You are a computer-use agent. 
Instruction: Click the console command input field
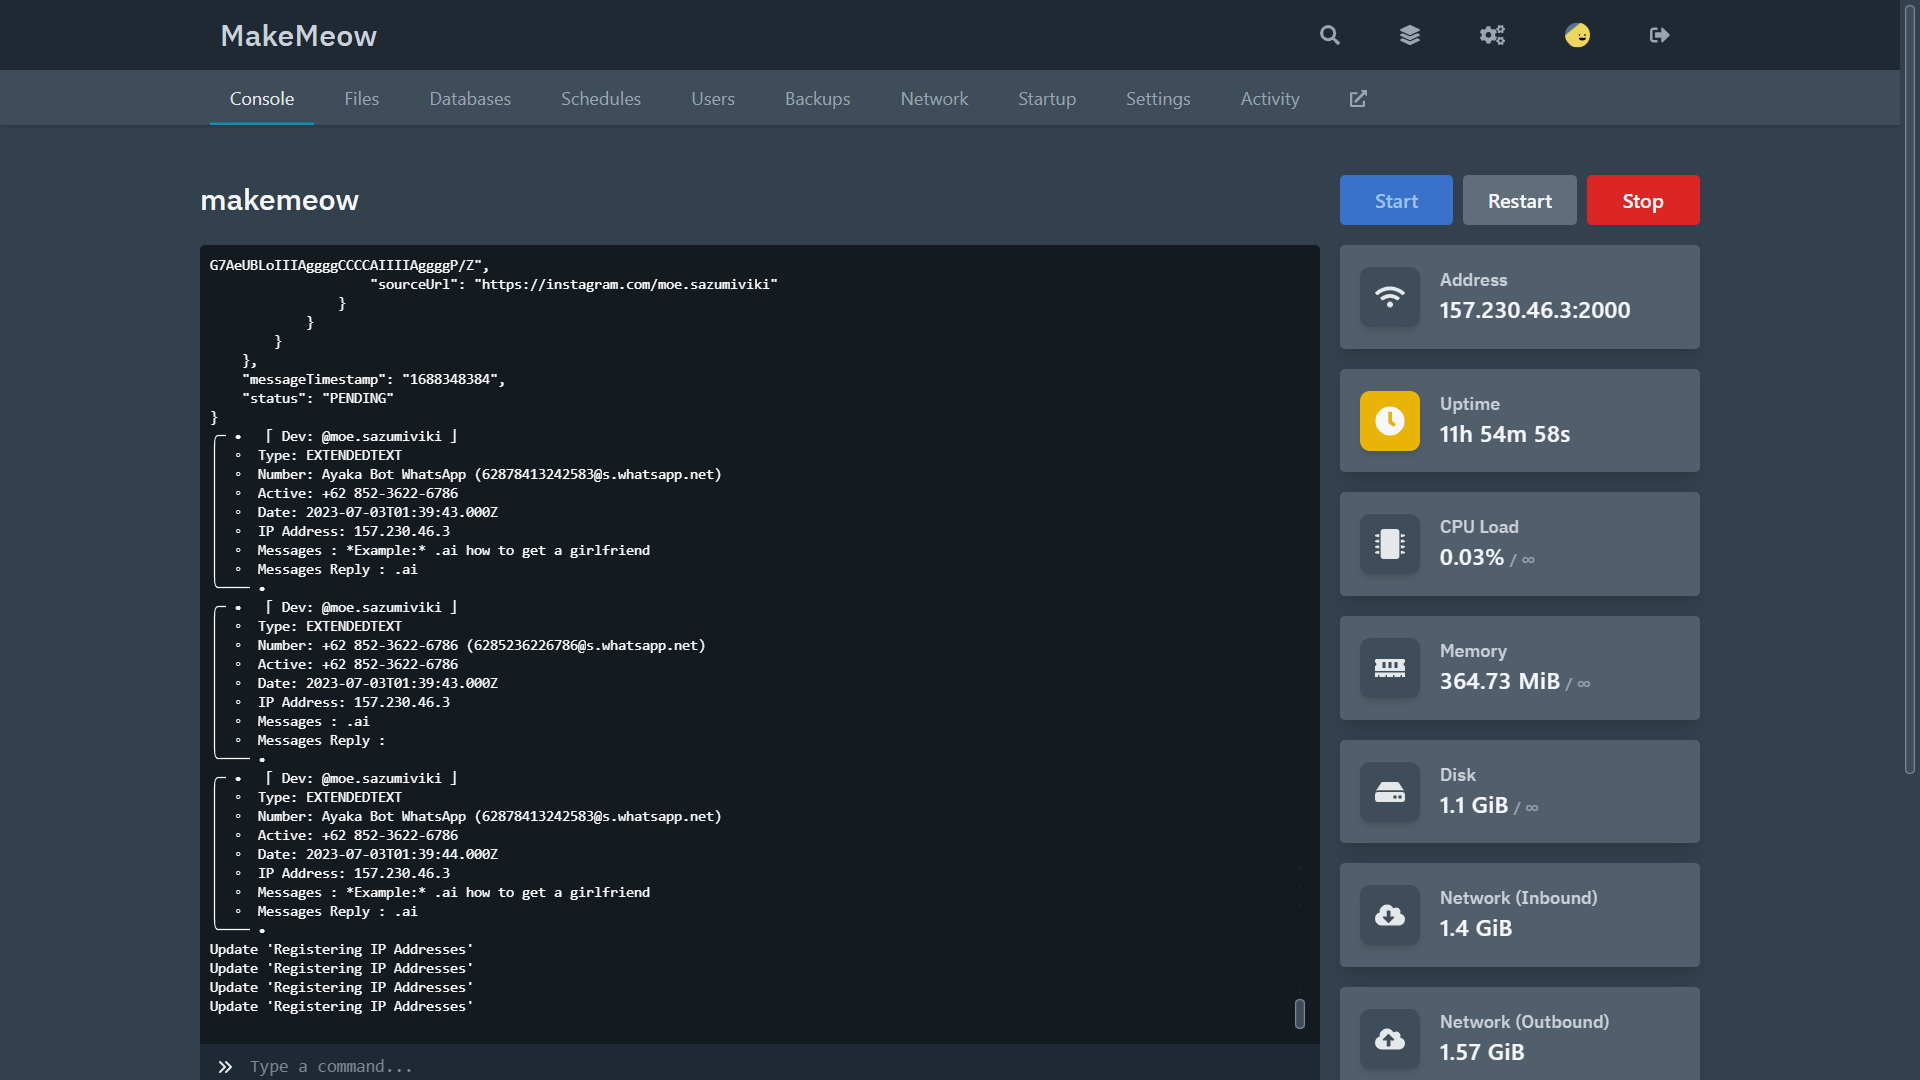760,1066
